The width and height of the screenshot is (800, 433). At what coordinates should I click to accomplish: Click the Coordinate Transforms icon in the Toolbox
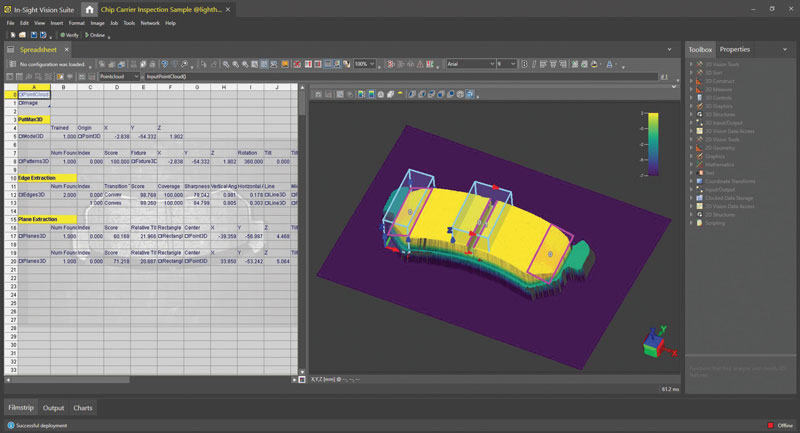click(699, 182)
